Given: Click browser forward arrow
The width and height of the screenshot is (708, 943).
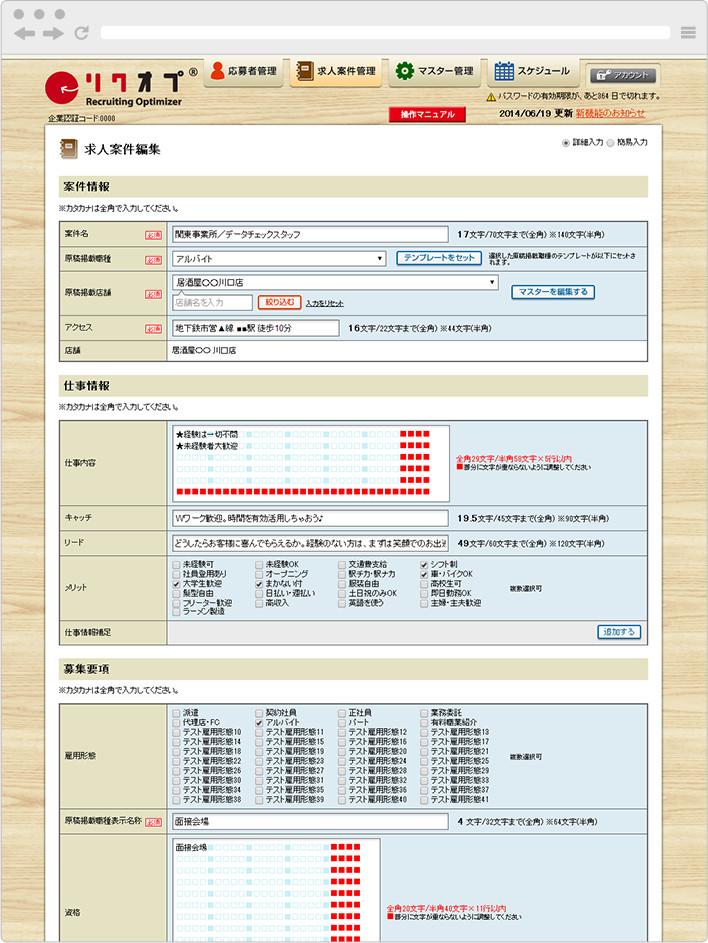Looking at the screenshot, I should (53, 33).
